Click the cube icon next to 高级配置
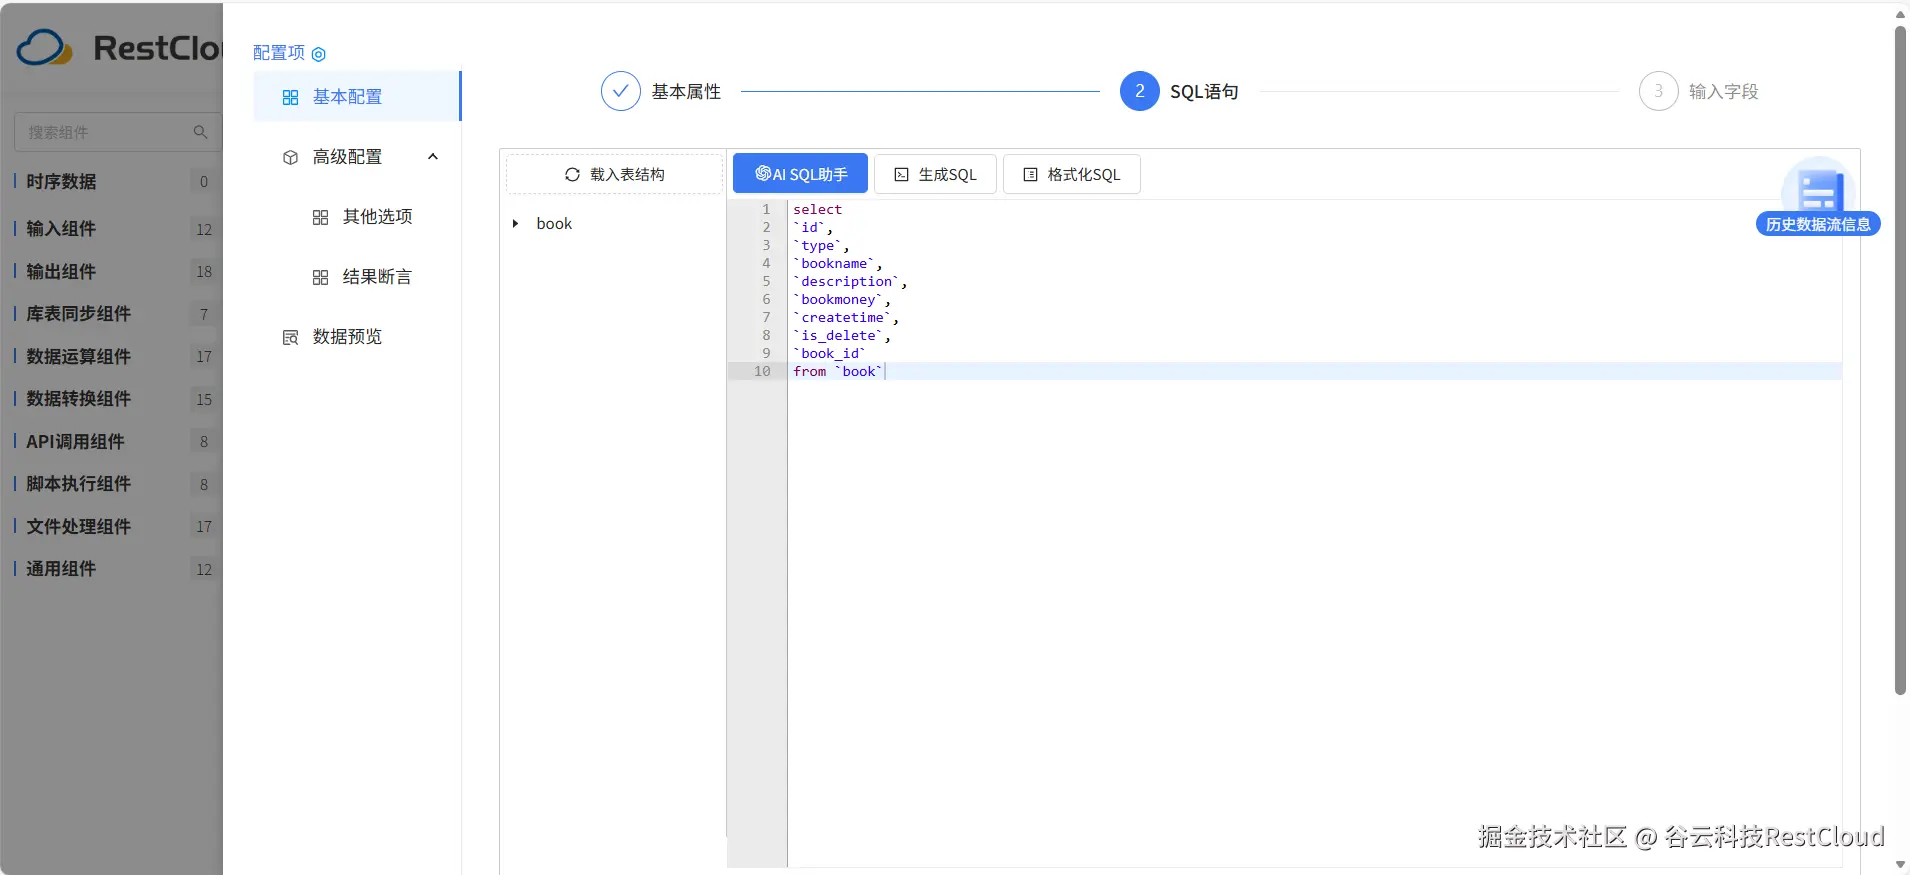The height and width of the screenshot is (875, 1910). click(x=290, y=157)
